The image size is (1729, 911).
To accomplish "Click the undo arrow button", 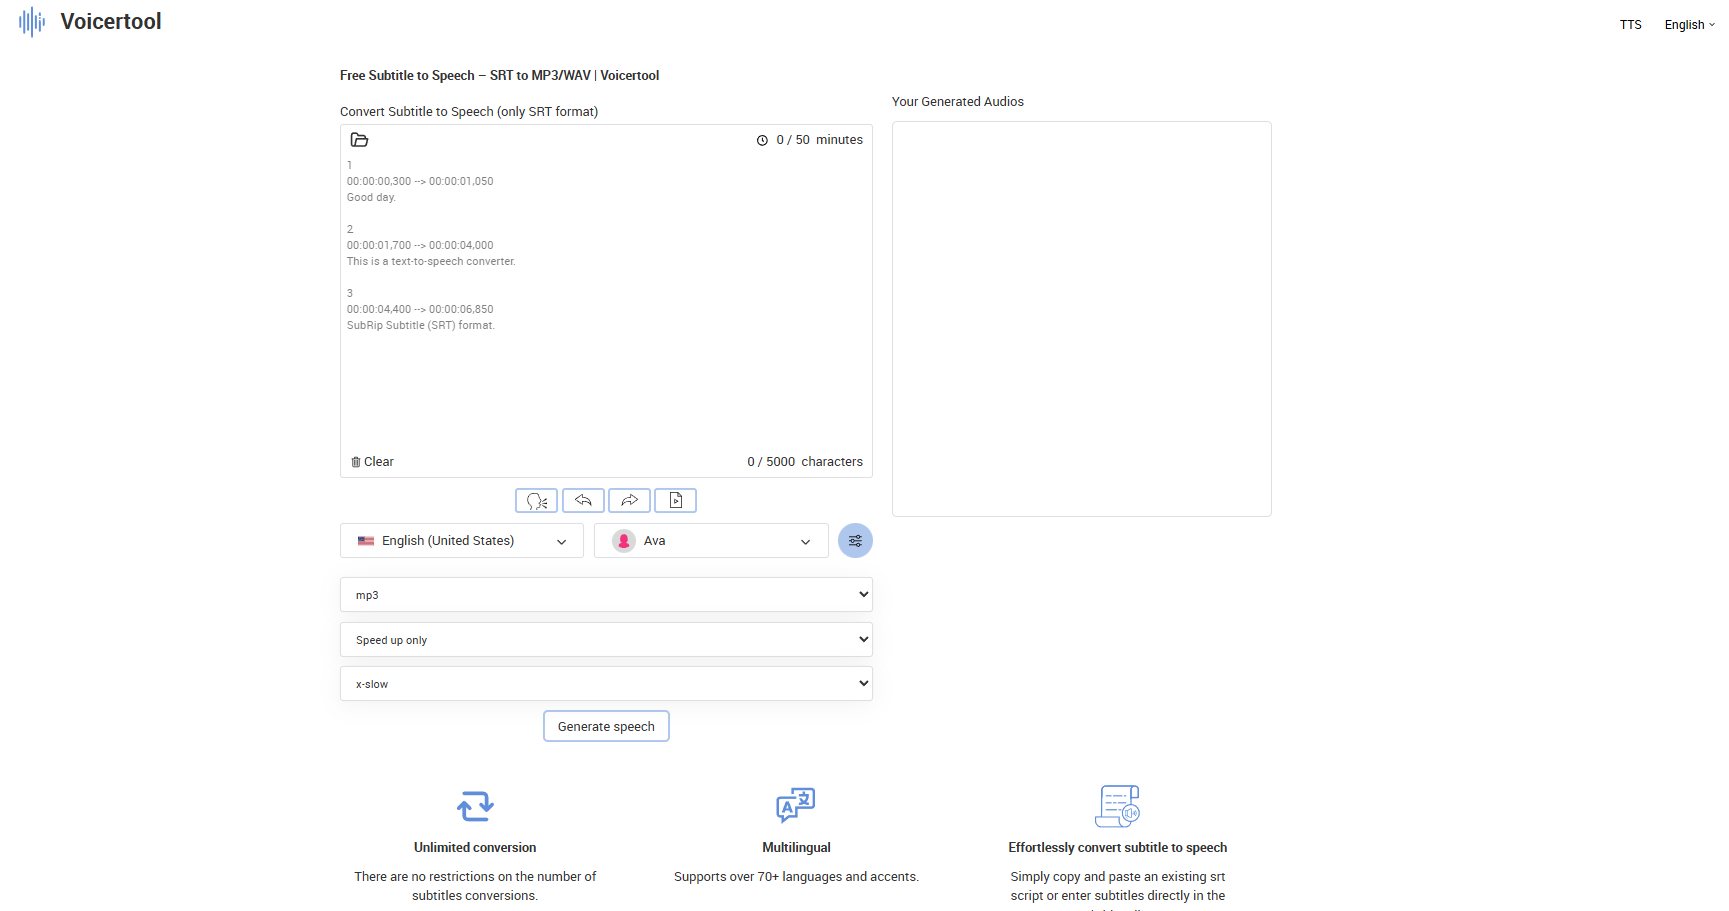I will point(583,501).
